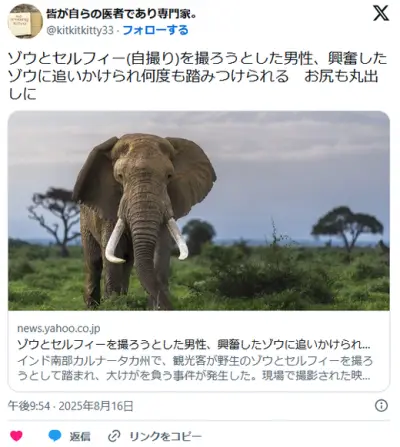Open the @kitkitkitty33 handle
This screenshot has width=400, height=447.
click(x=80, y=31)
